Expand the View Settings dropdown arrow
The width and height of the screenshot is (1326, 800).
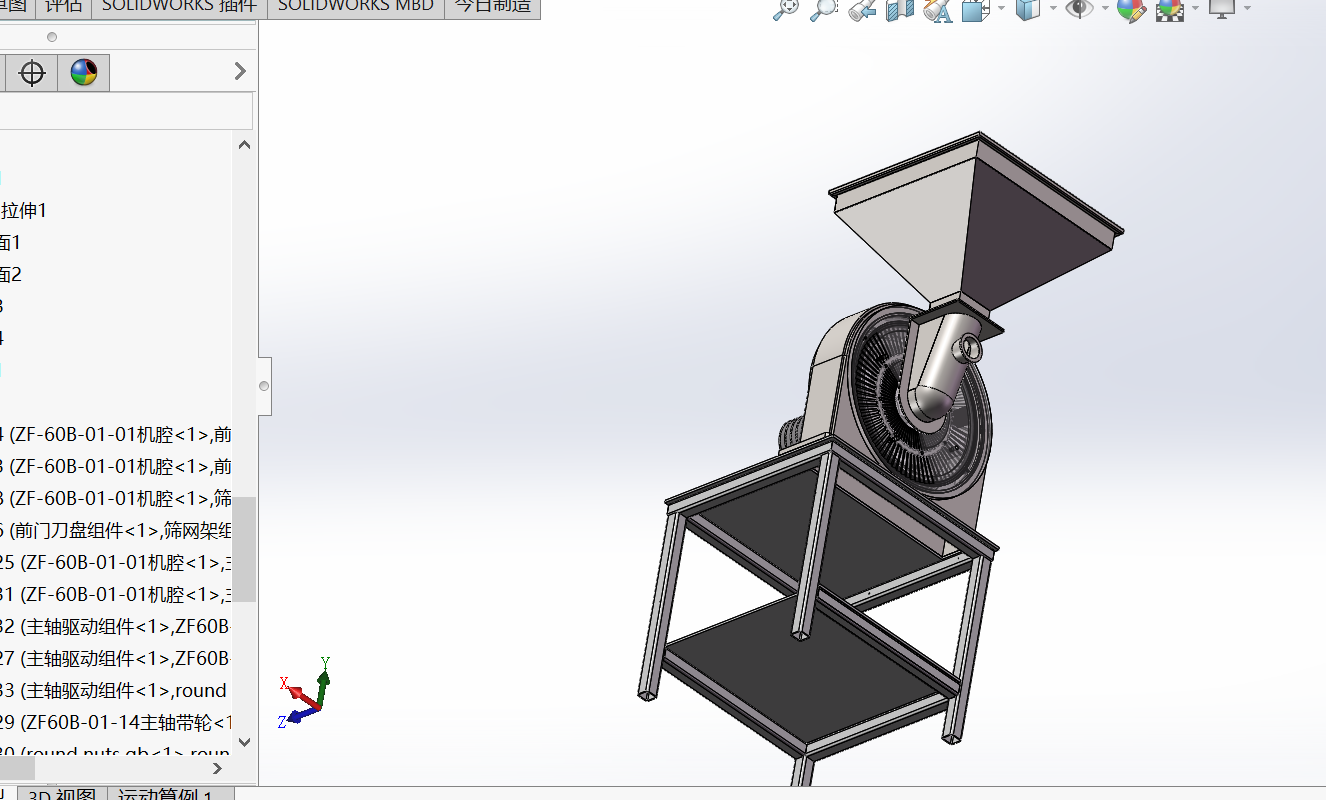pyautogui.click(x=1248, y=9)
